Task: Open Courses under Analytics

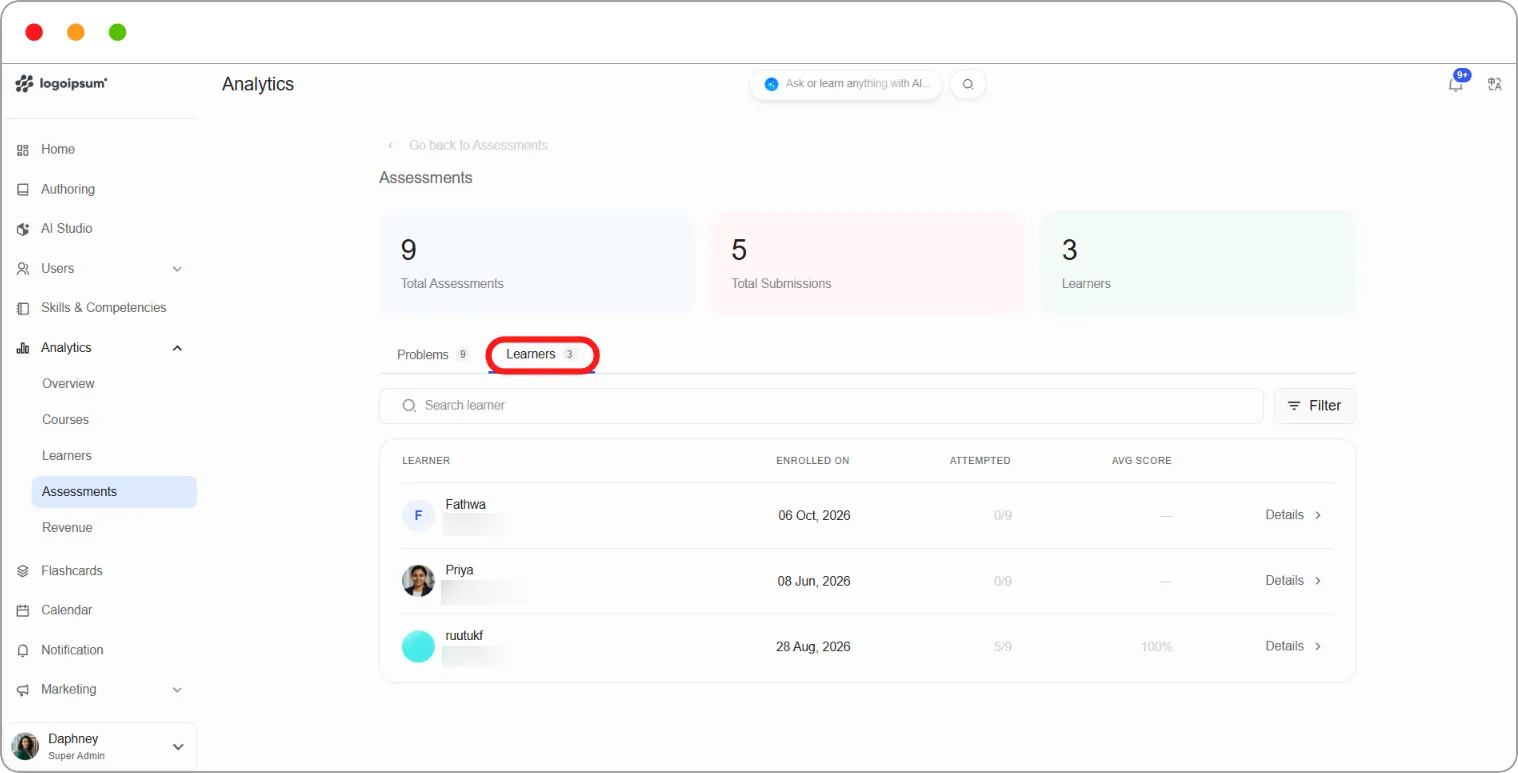Action: [65, 420]
